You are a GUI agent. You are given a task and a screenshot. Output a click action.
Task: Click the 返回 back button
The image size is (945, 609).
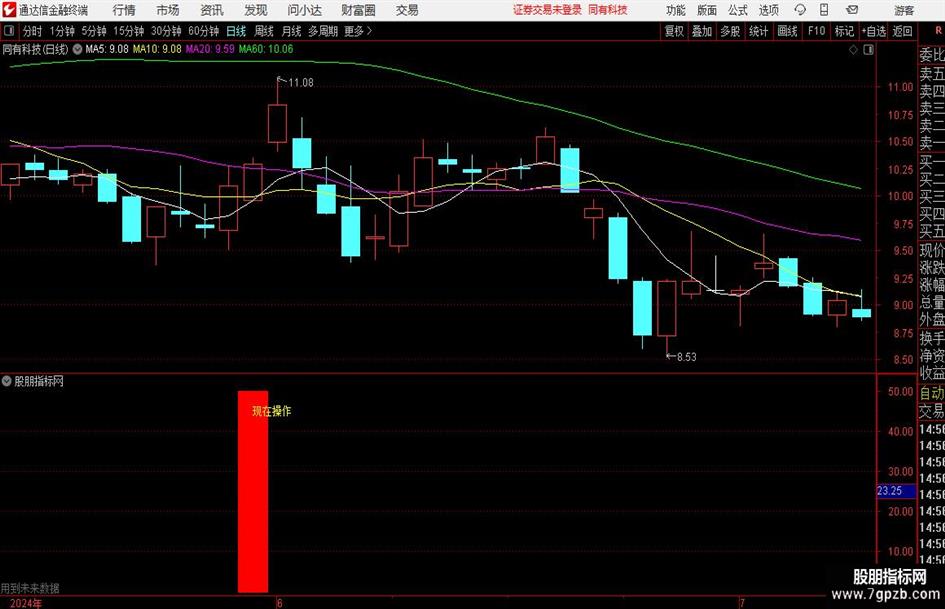[x=902, y=31]
